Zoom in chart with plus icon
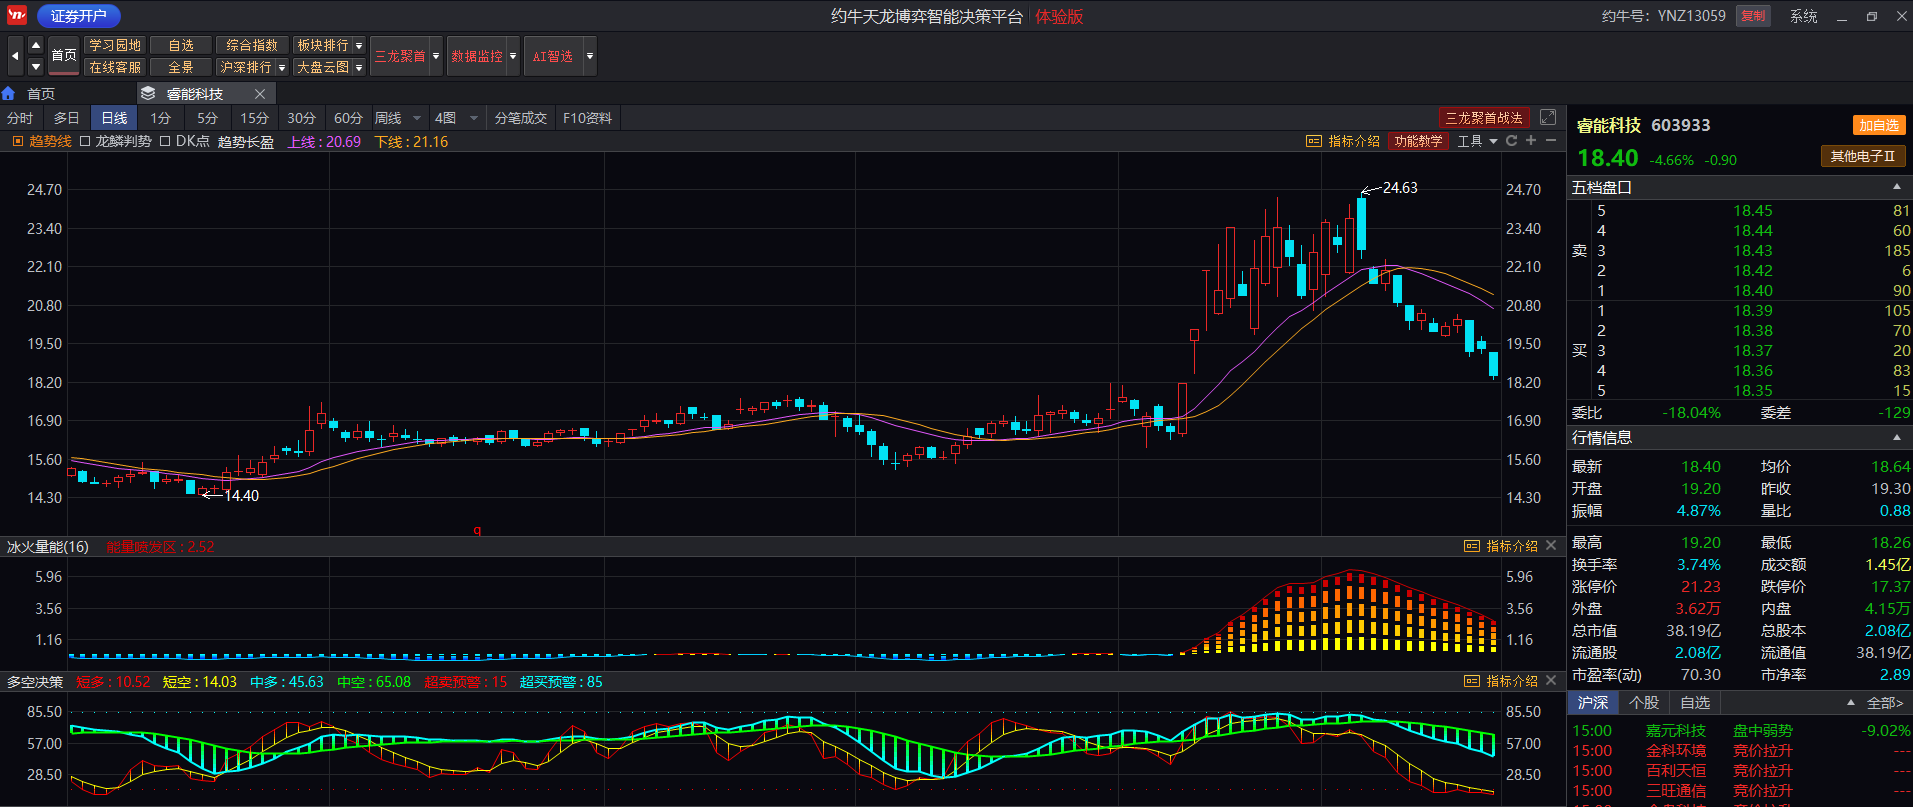 point(1531,141)
